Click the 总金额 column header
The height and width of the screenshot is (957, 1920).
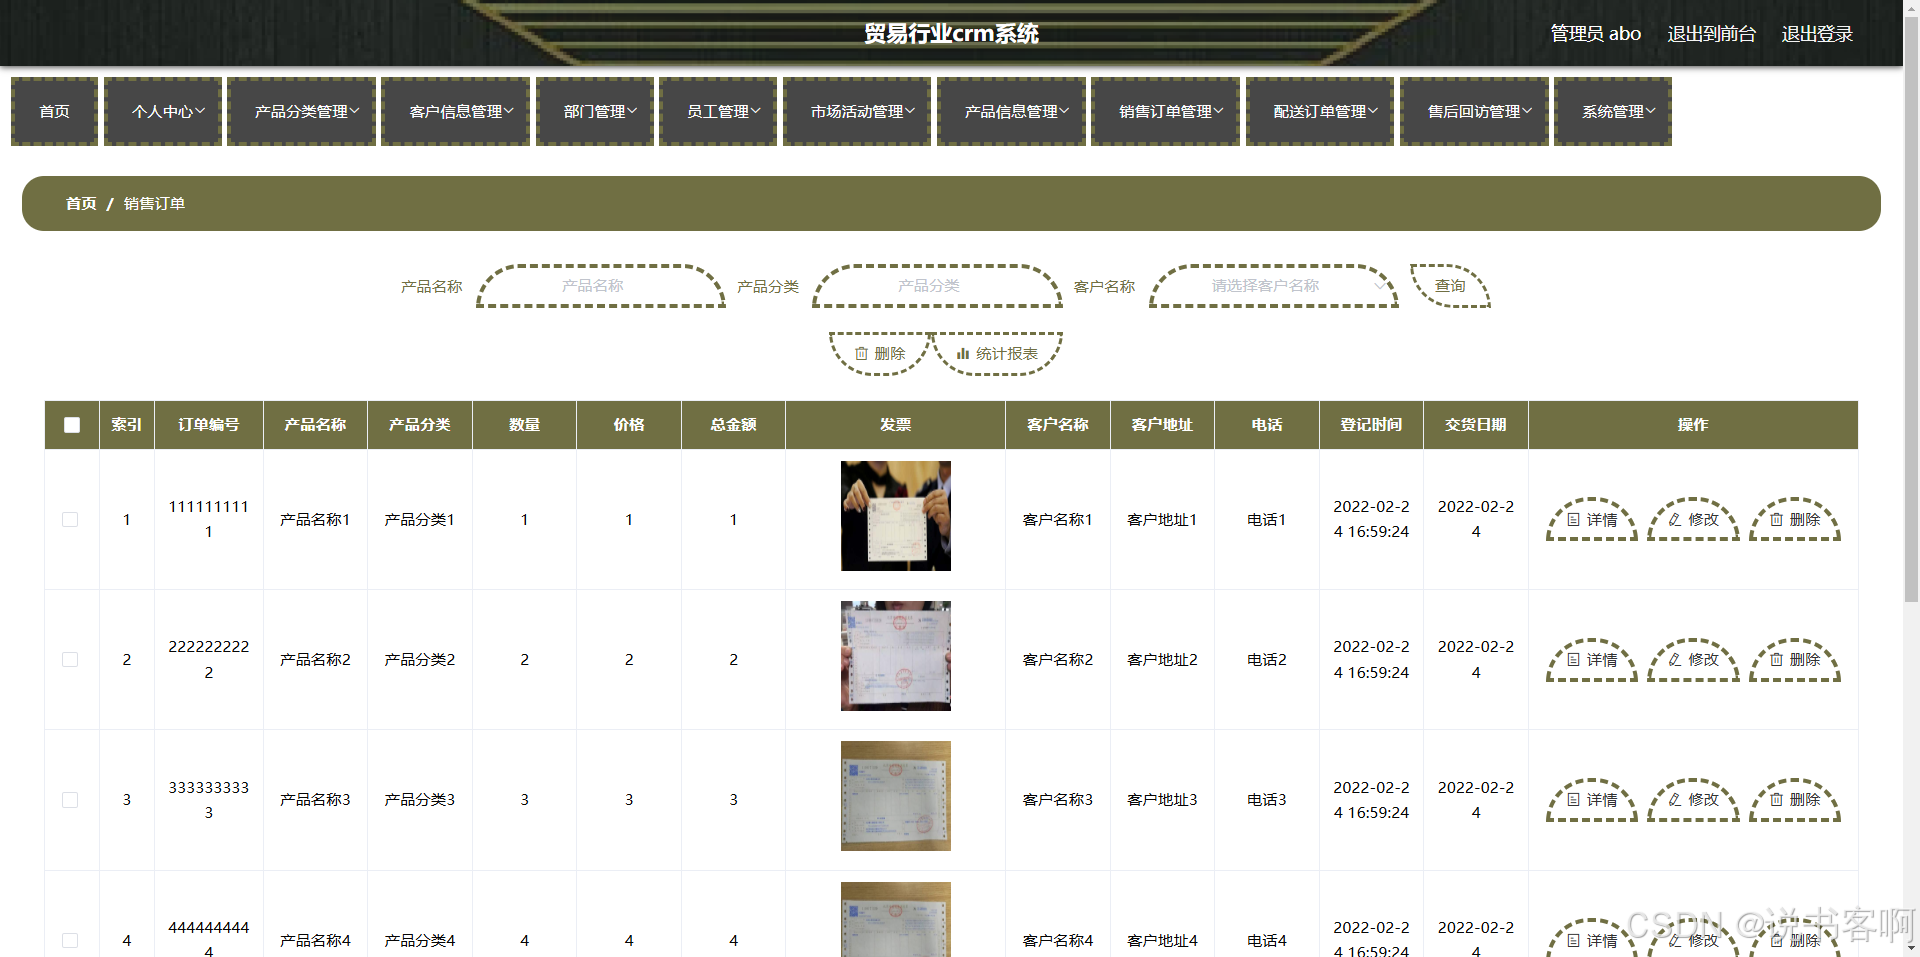(x=733, y=425)
